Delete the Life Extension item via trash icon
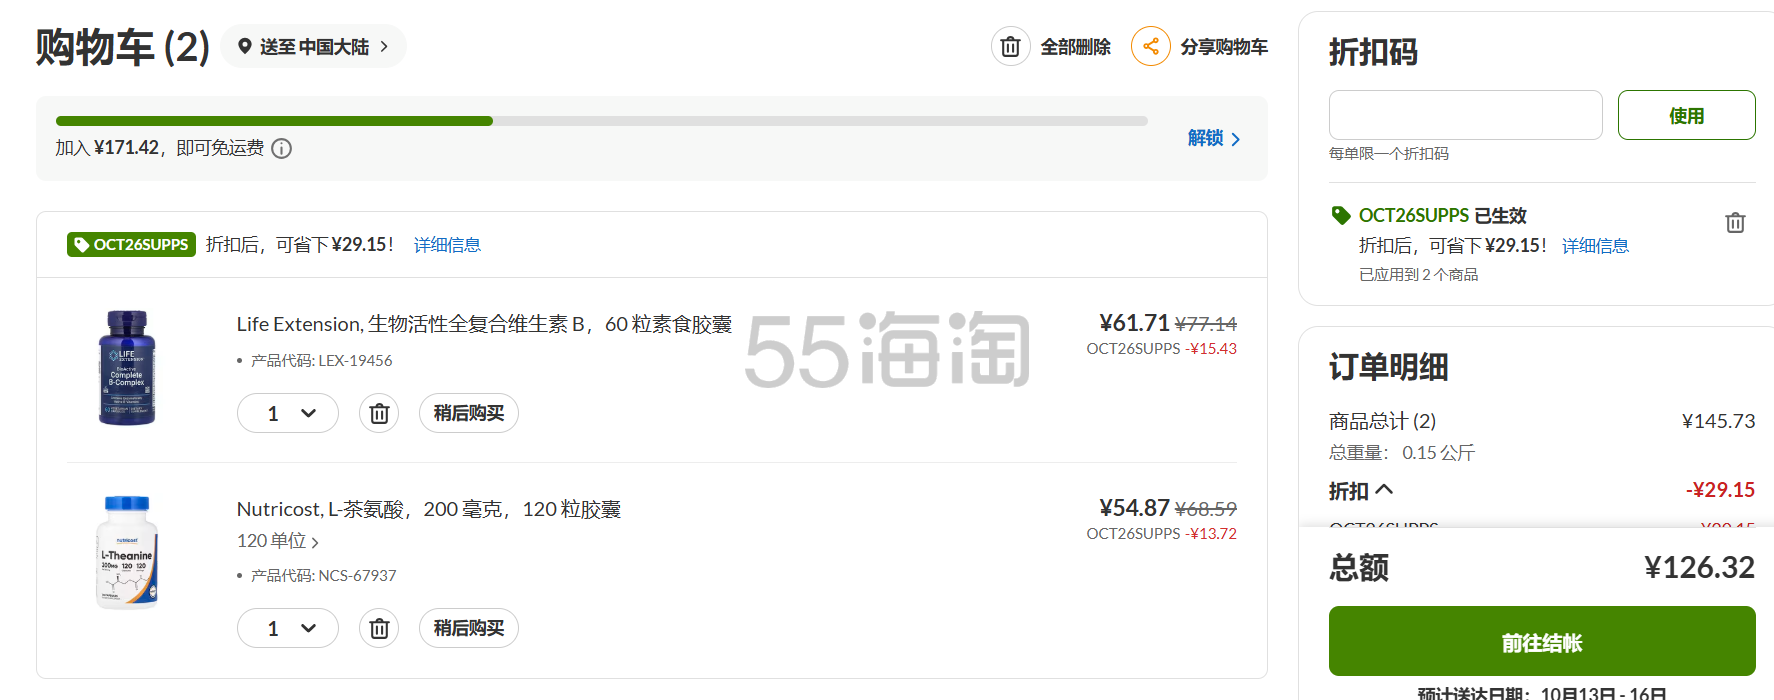Screen dimensions: 1774x700 click(379, 413)
